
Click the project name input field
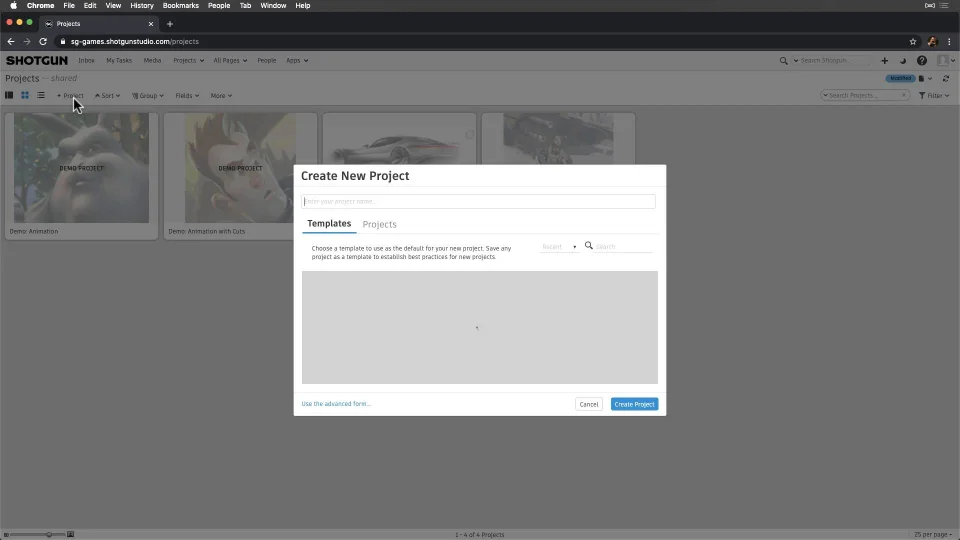pyautogui.click(x=478, y=201)
